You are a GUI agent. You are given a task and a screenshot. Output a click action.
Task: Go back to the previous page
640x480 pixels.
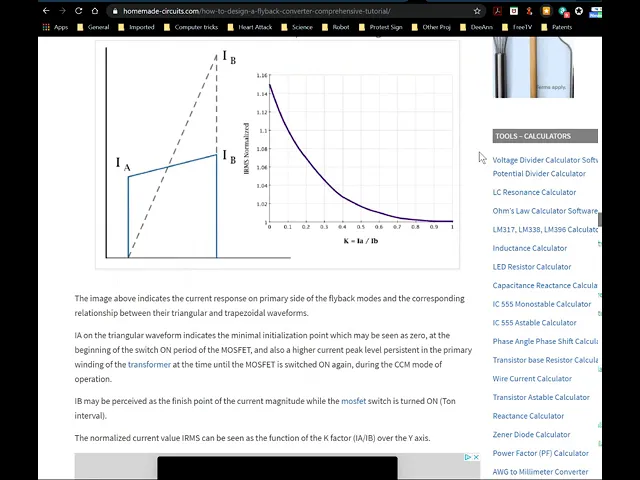point(46,11)
